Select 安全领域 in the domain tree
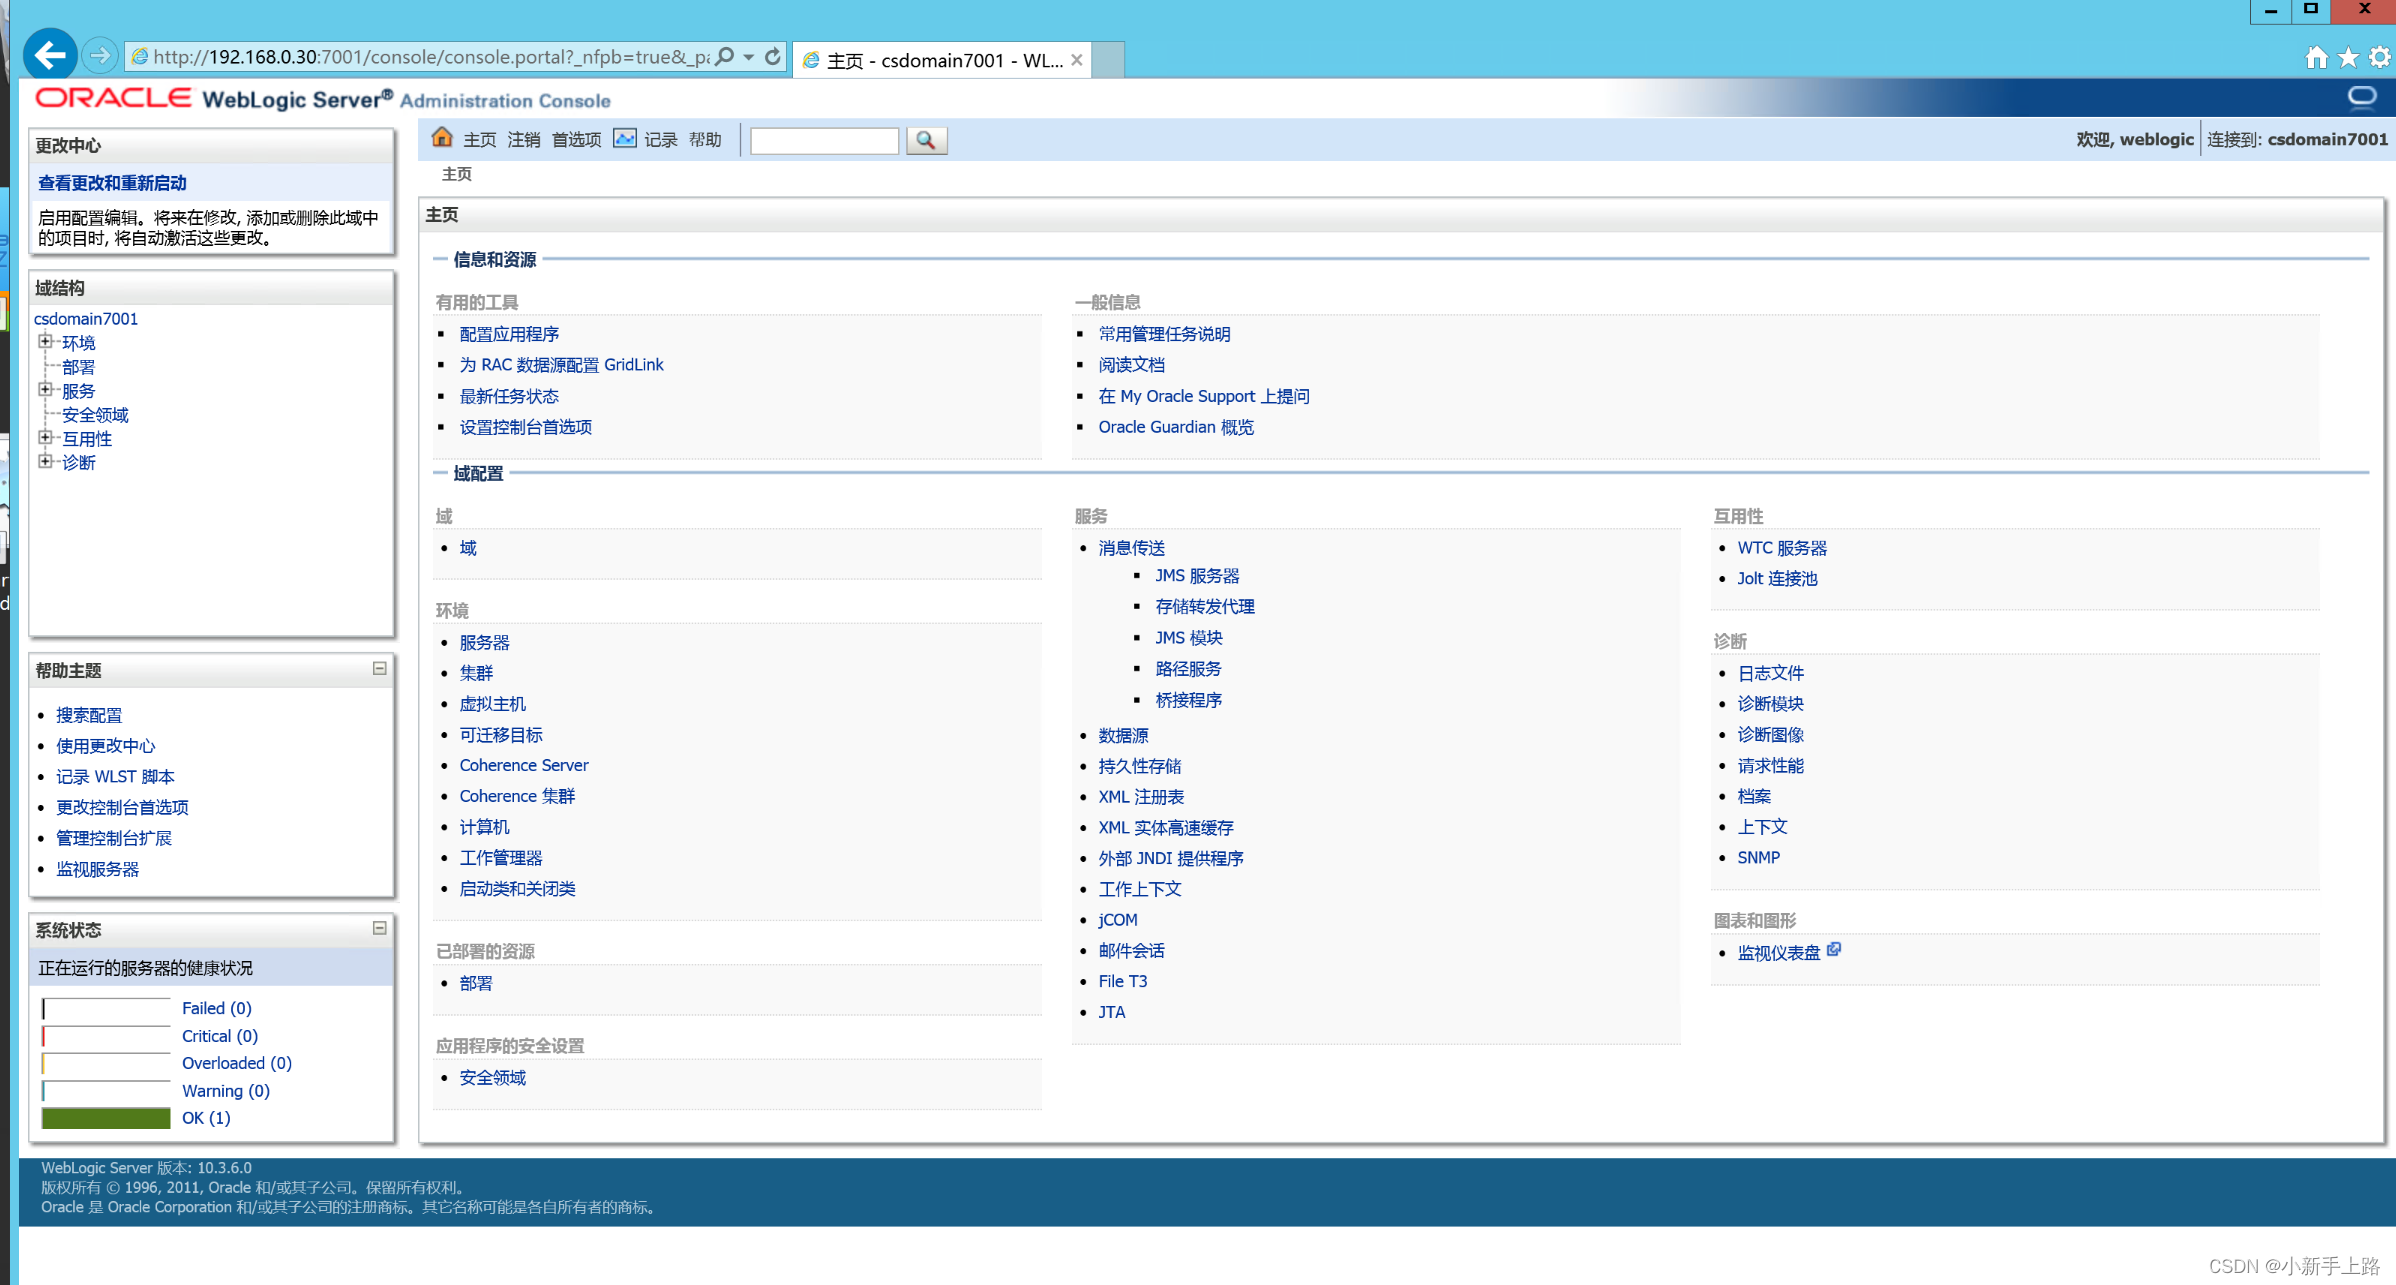Viewport: 2396px width, 1285px height. (95, 415)
